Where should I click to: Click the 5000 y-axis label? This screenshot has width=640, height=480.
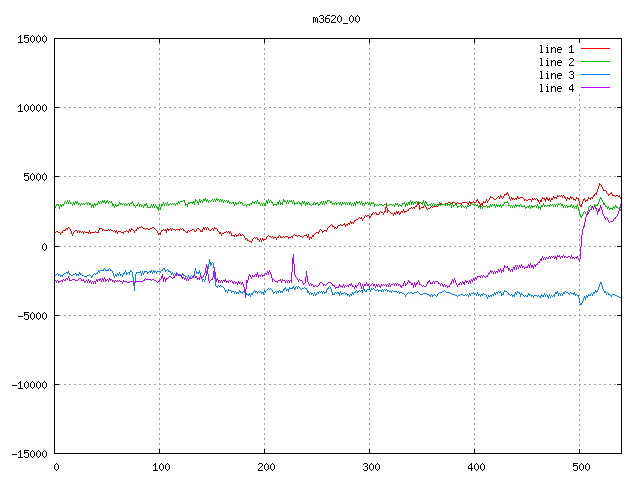(36, 177)
